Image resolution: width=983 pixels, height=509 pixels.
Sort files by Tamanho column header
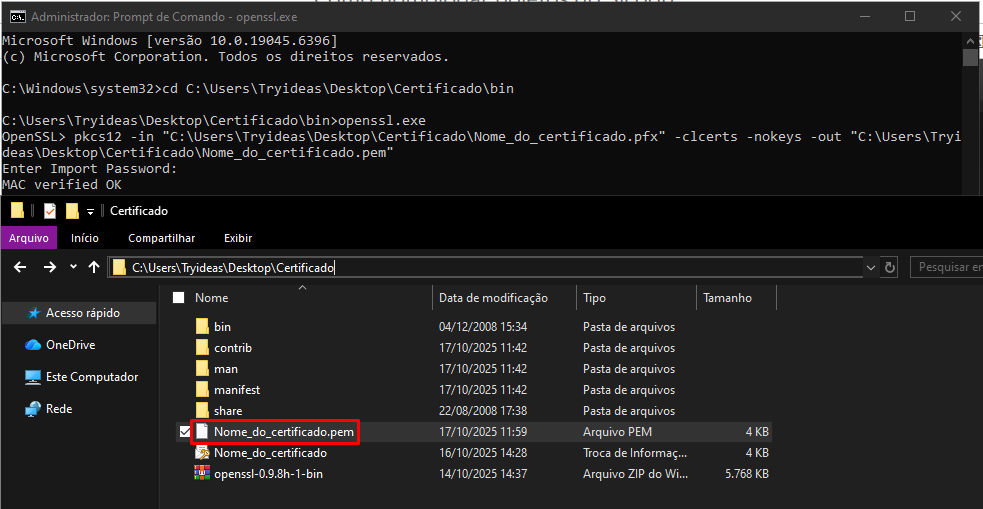[727, 298]
